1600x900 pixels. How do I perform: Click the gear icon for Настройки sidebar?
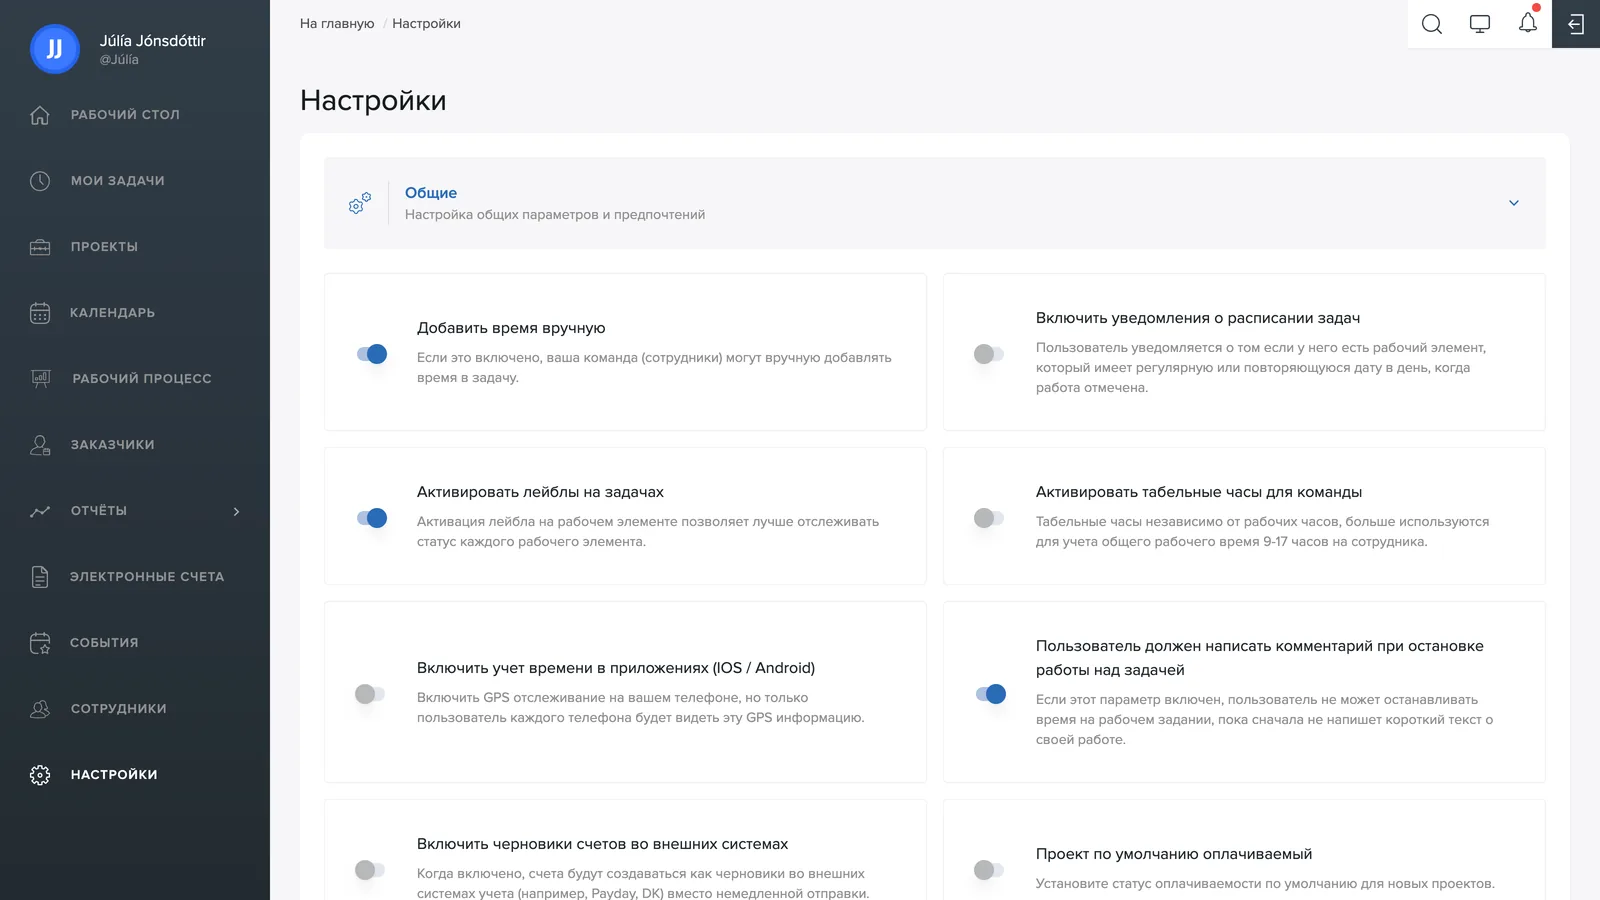[40, 775]
